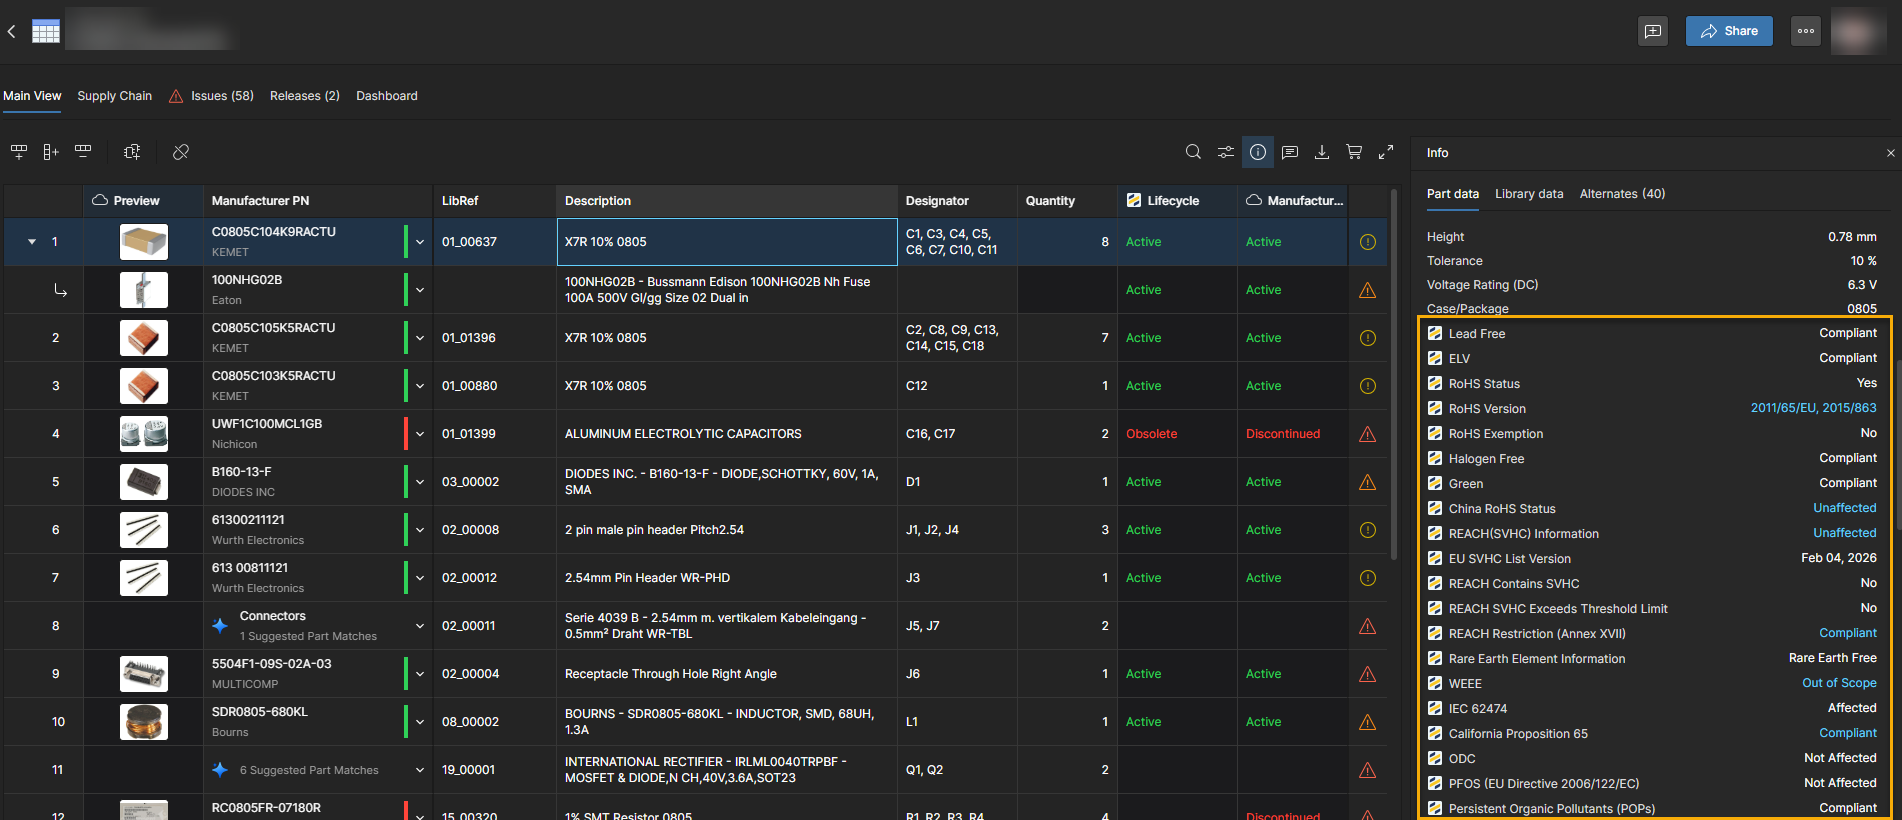Click the unlink part icon
The height and width of the screenshot is (820, 1902).
(181, 152)
